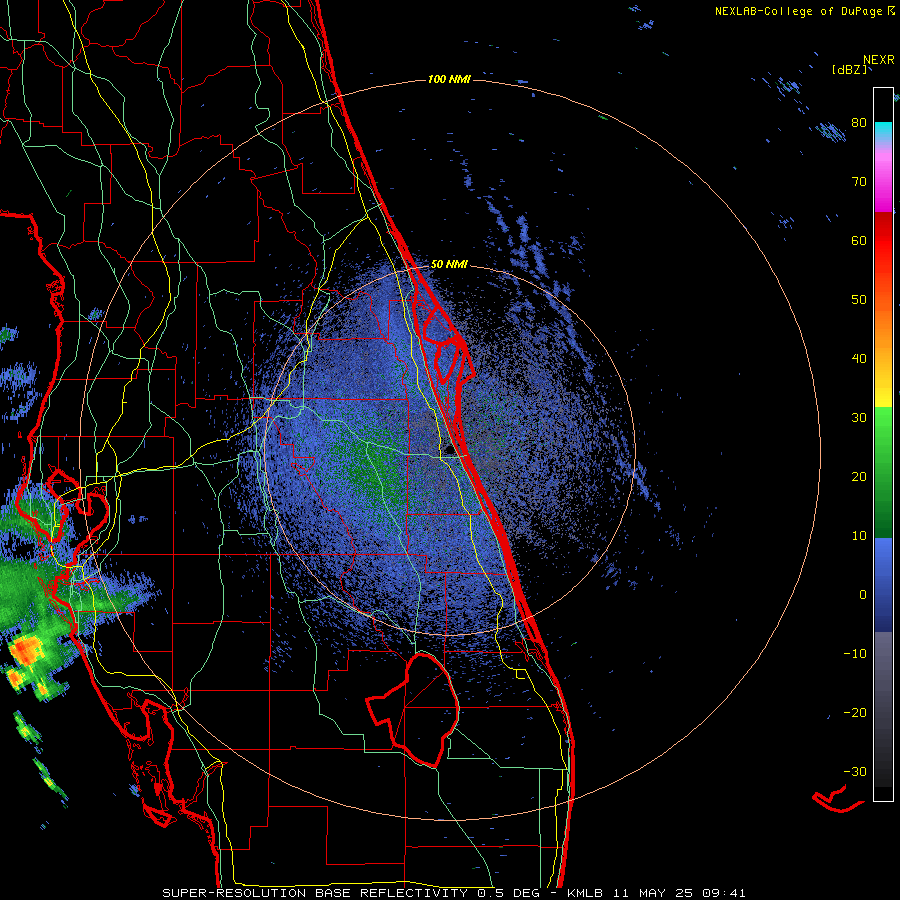900x900 pixels.
Task: Click the vertical dBZ color scale bar
Action: 884,444
